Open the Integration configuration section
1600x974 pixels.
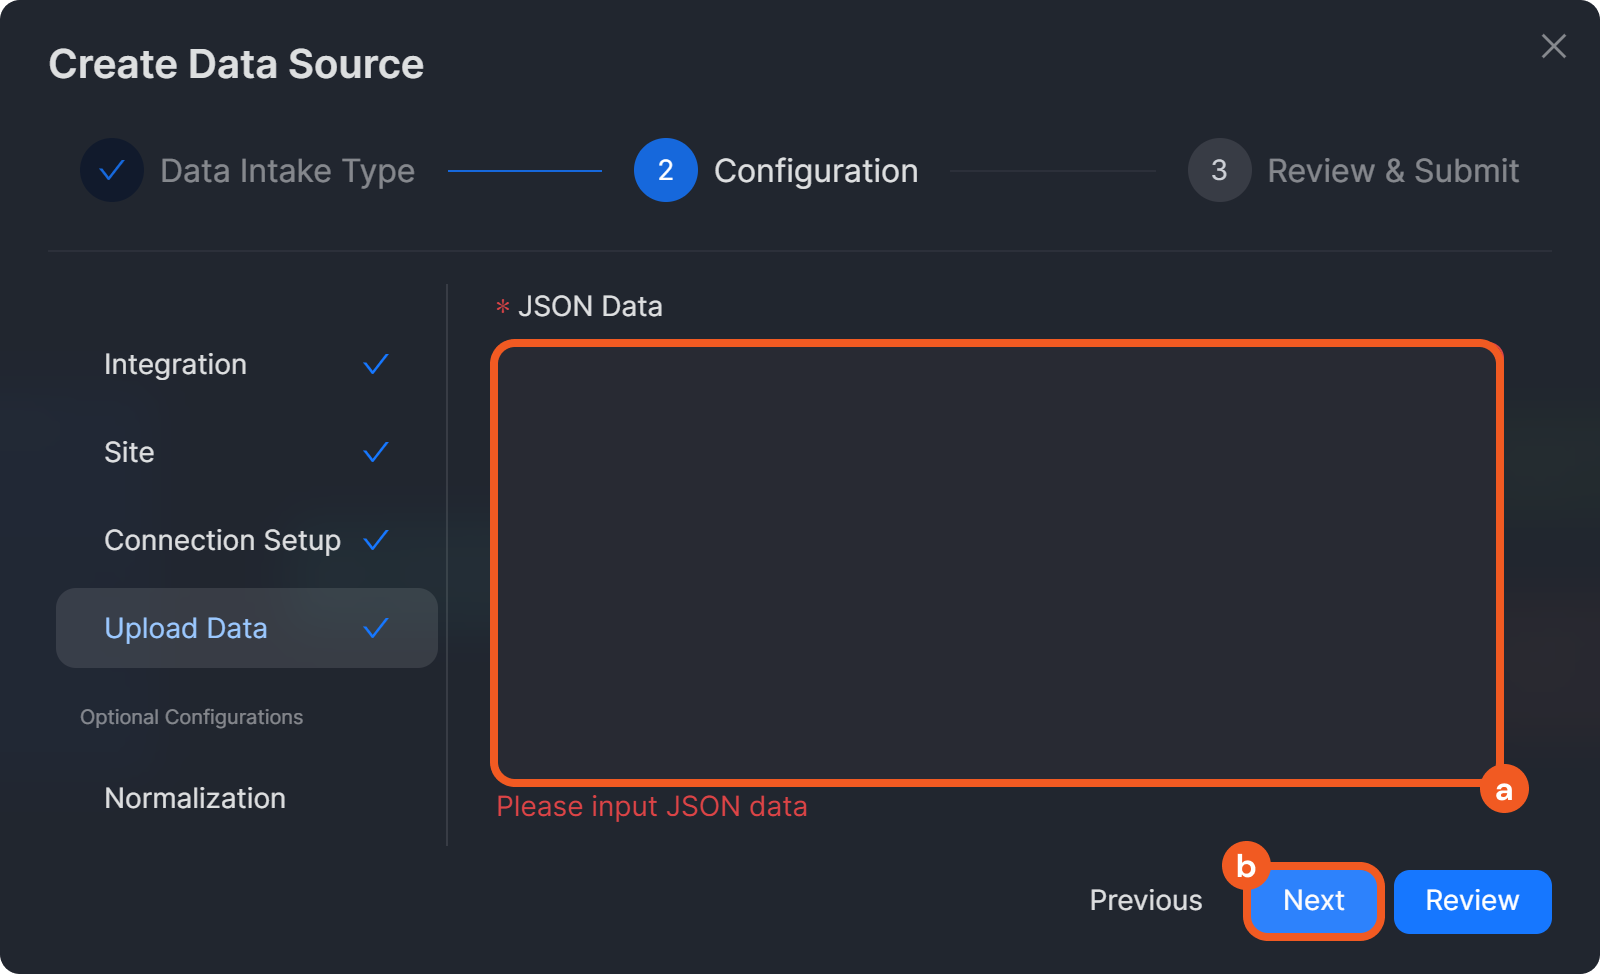176,364
